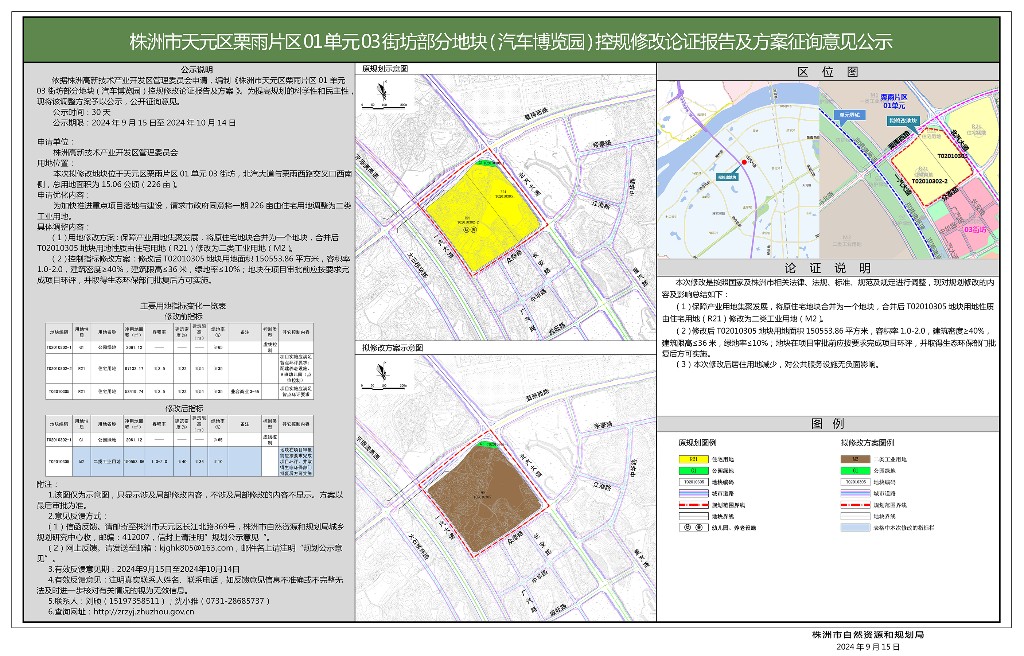Viewport: 1024px width, 656px height.
Task: Click the north arrow on the modified plan map
Action: [x=381, y=370]
